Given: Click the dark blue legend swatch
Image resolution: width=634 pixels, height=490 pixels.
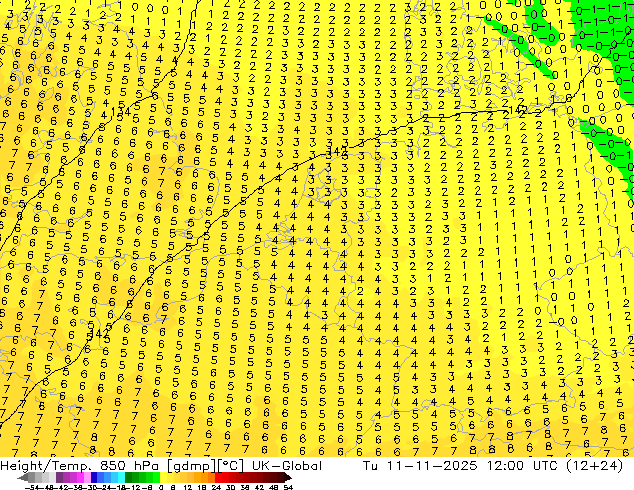Looking at the screenshot, I should pos(94,478).
